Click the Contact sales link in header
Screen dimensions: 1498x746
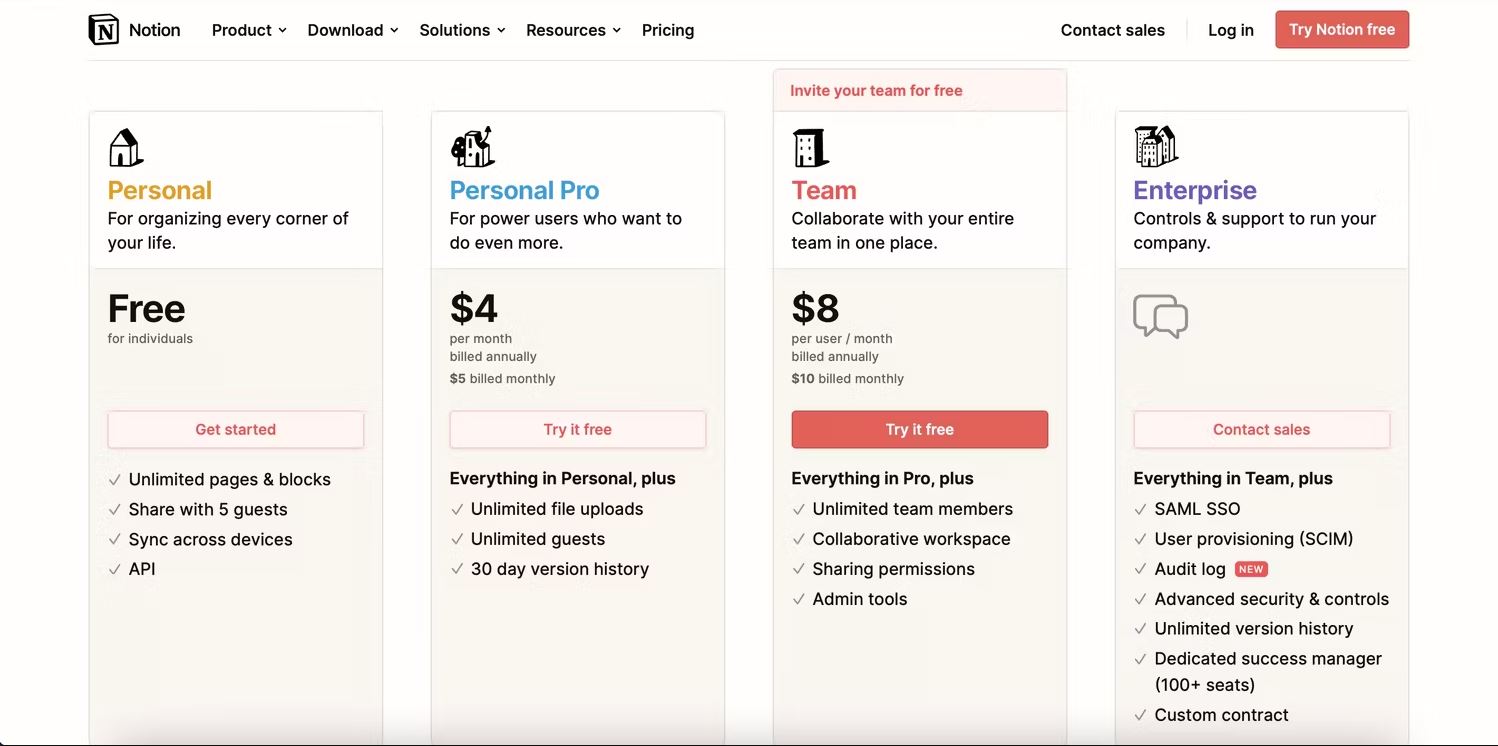(x=1113, y=30)
